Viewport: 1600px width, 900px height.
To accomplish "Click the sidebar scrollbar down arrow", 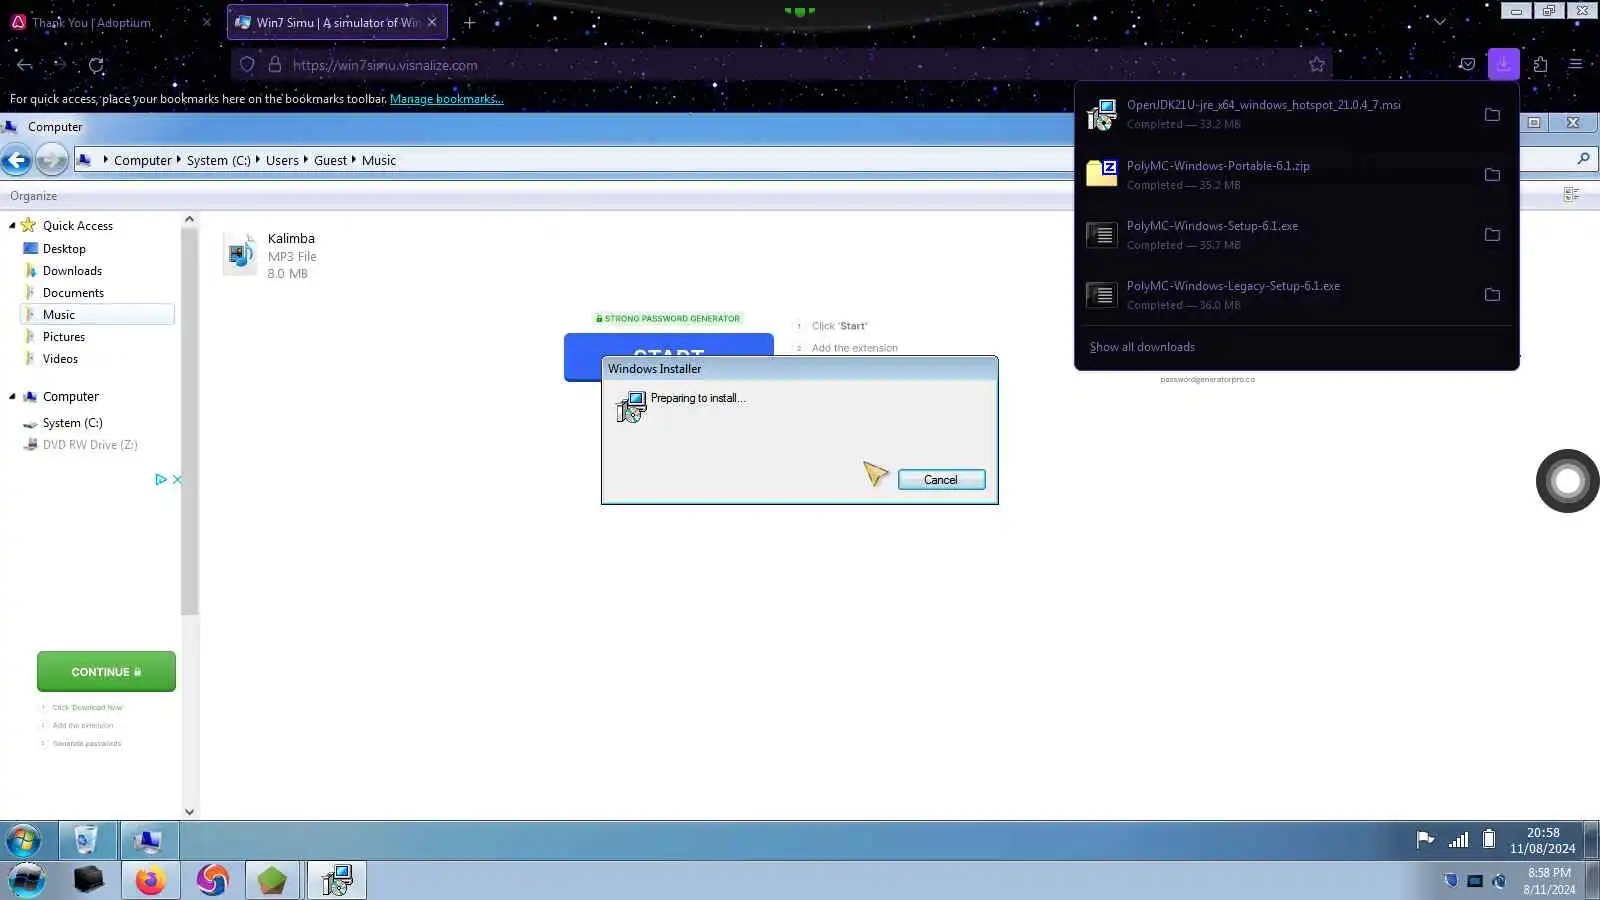I will point(189,812).
